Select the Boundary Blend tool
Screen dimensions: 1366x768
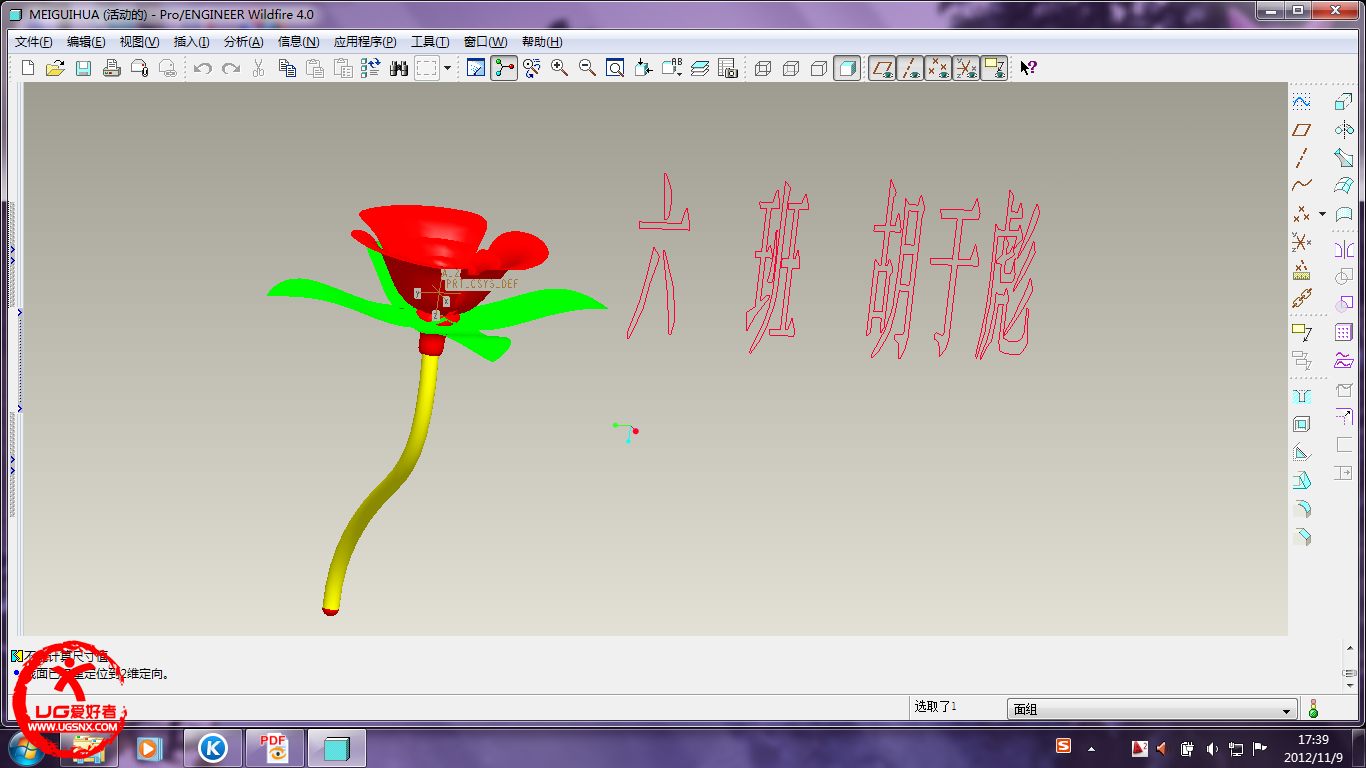pos(1344,186)
